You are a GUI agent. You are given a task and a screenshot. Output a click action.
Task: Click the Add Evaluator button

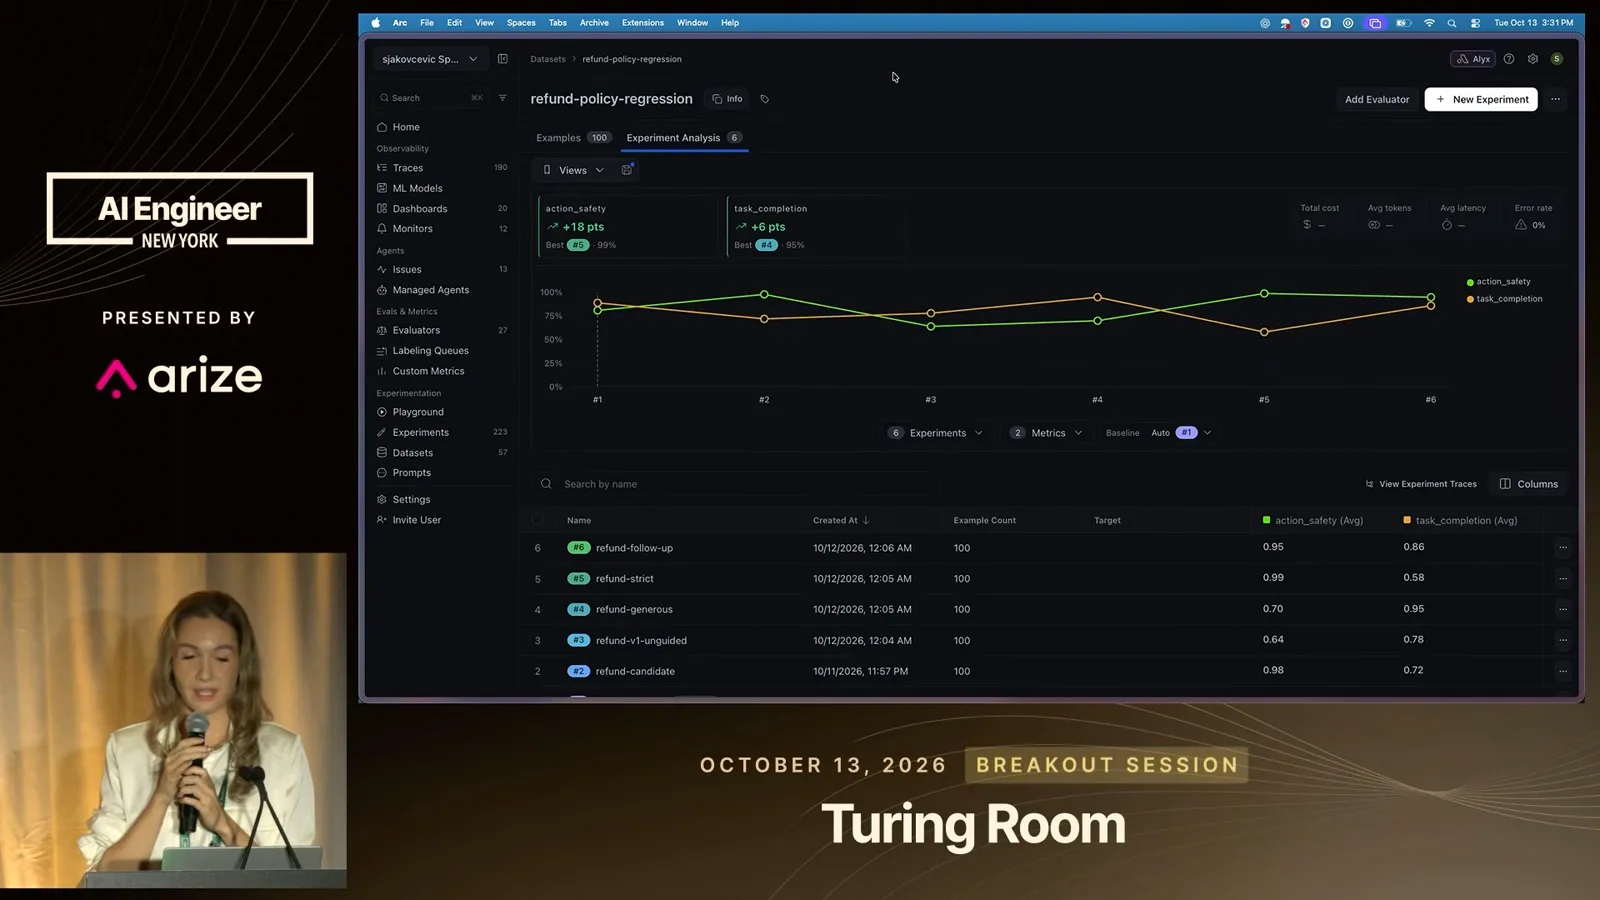tap(1377, 99)
